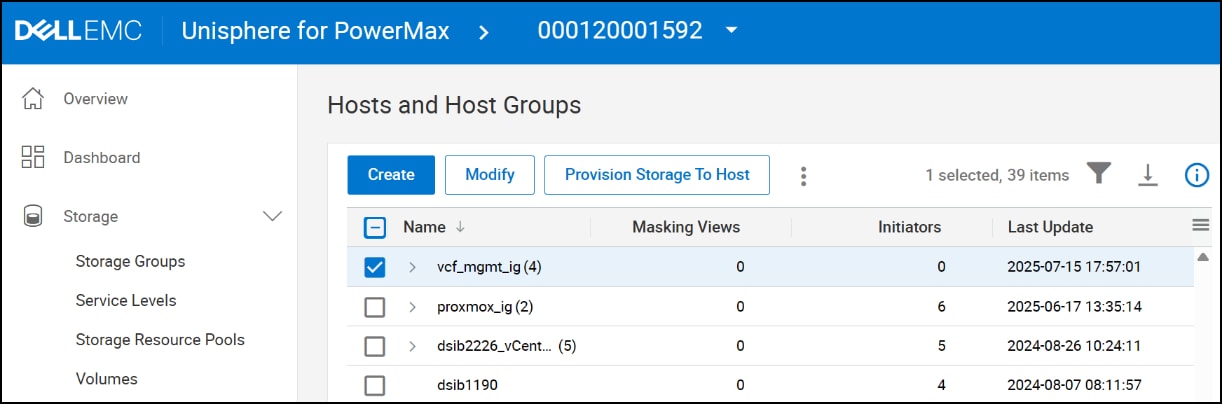Viewport: 1222px width, 404px height.
Task: Open Storage Resource Pools page
Action: point(160,340)
